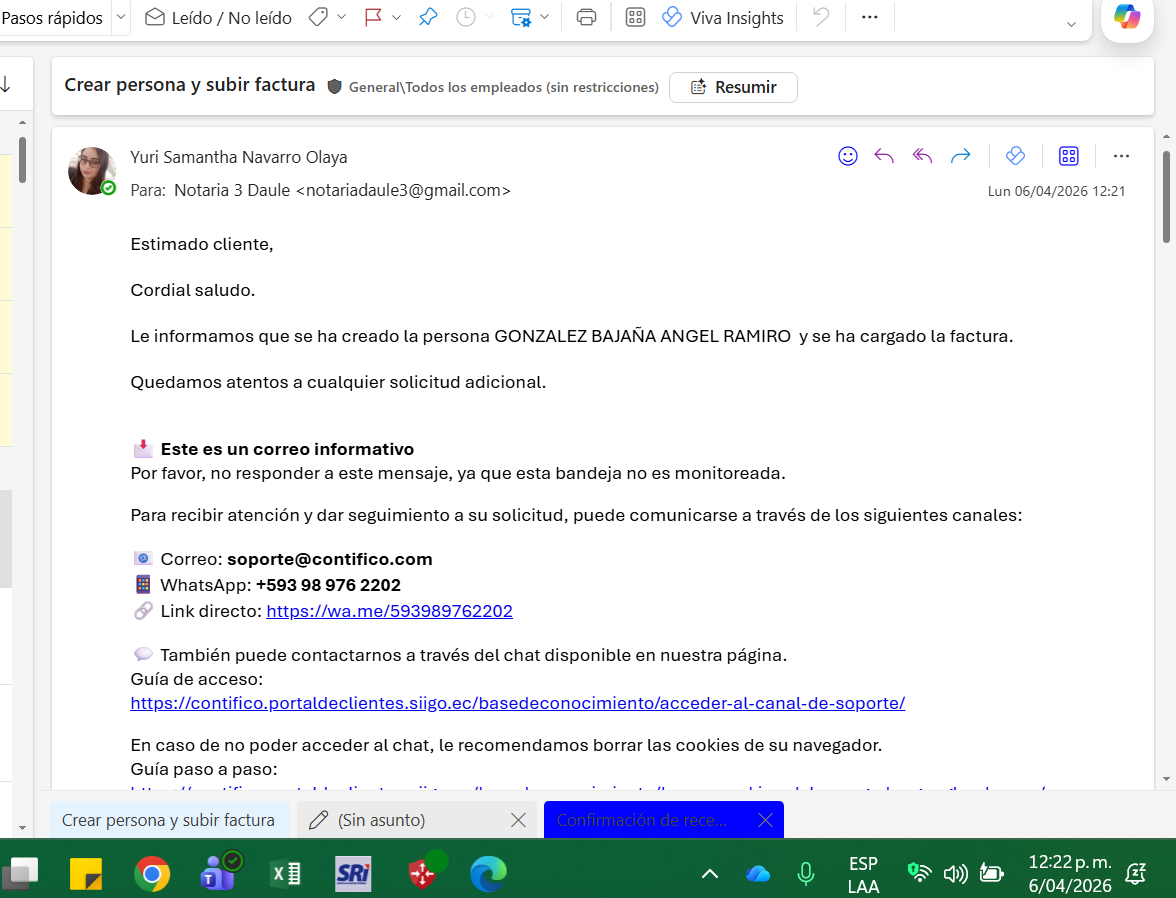Toggle Leído / No leído

[x=218, y=17]
